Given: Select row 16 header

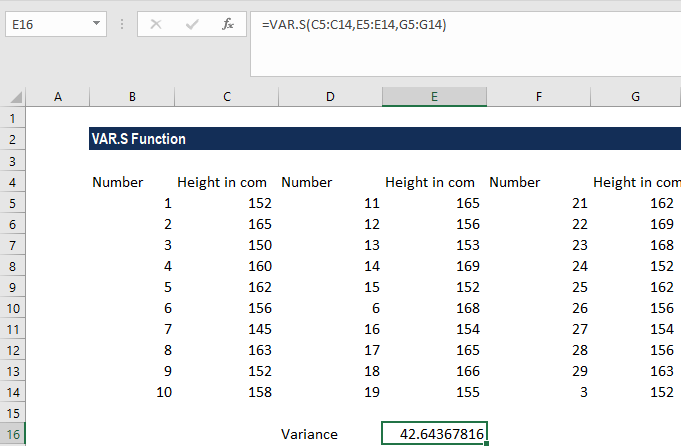Looking at the screenshot, I should 13,434.
